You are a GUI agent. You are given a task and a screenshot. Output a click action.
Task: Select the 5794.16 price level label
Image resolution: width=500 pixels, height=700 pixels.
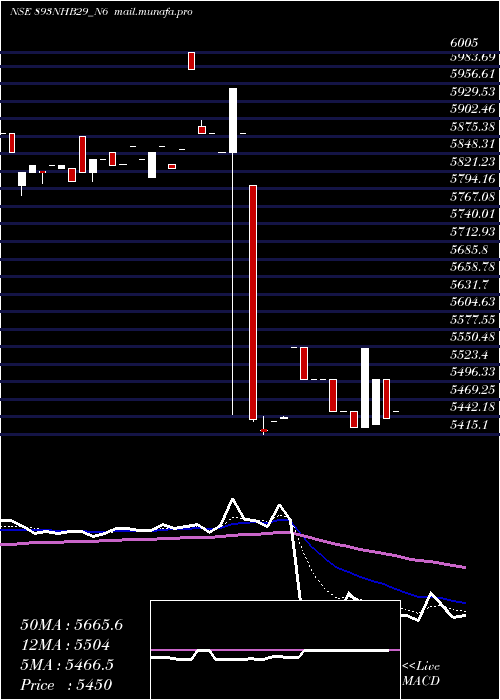tap(472, 179)
